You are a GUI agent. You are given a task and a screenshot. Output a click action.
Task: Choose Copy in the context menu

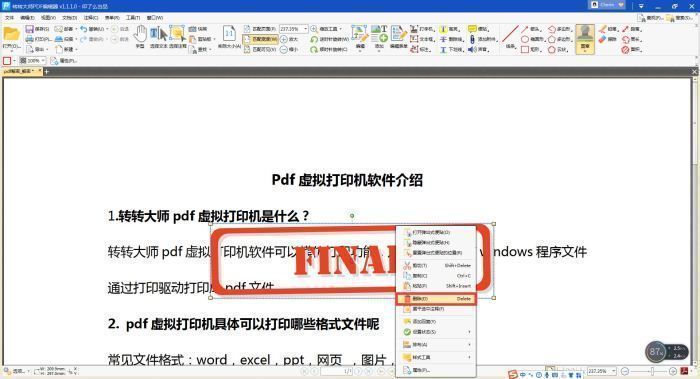pos(436,276)
